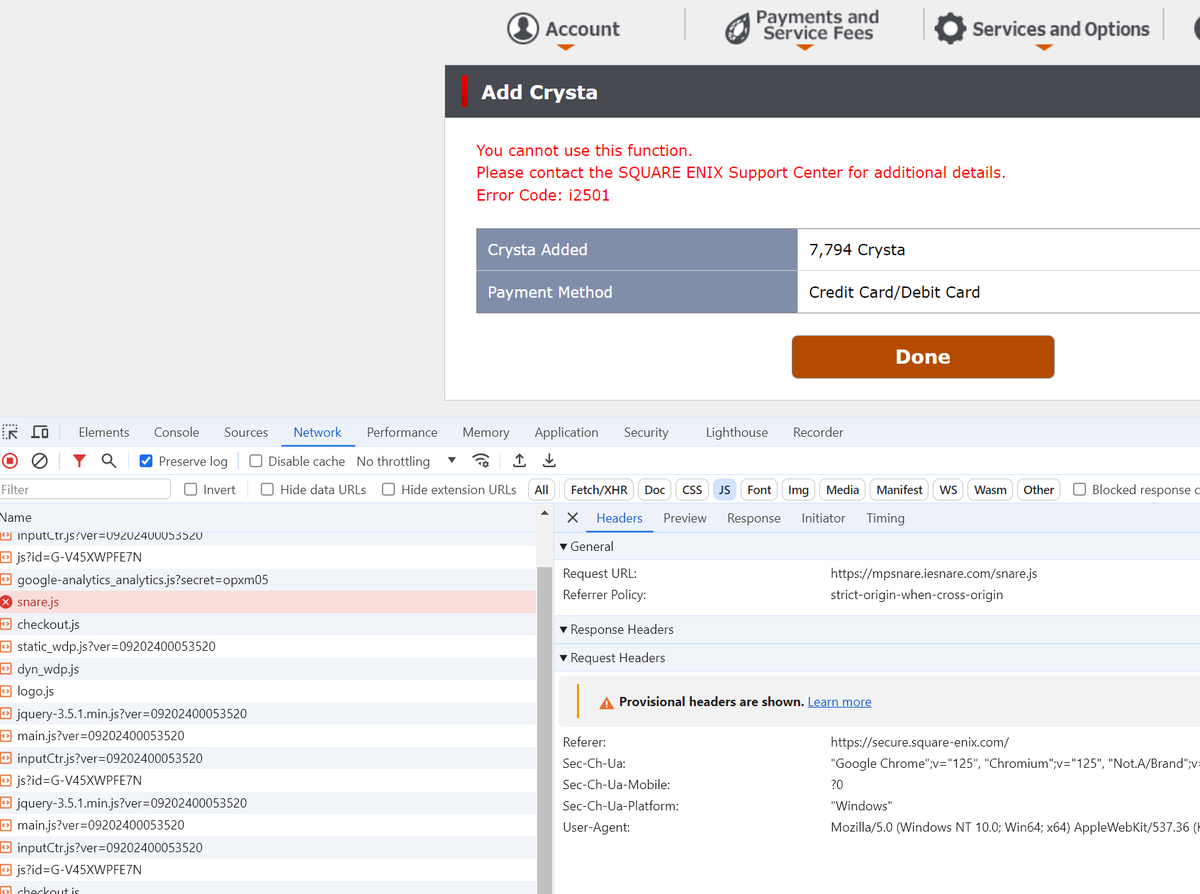The height and width of the screenshot is (894, 1200).
Task: Select the static_wdp.js request row
Action: [268, 647]
